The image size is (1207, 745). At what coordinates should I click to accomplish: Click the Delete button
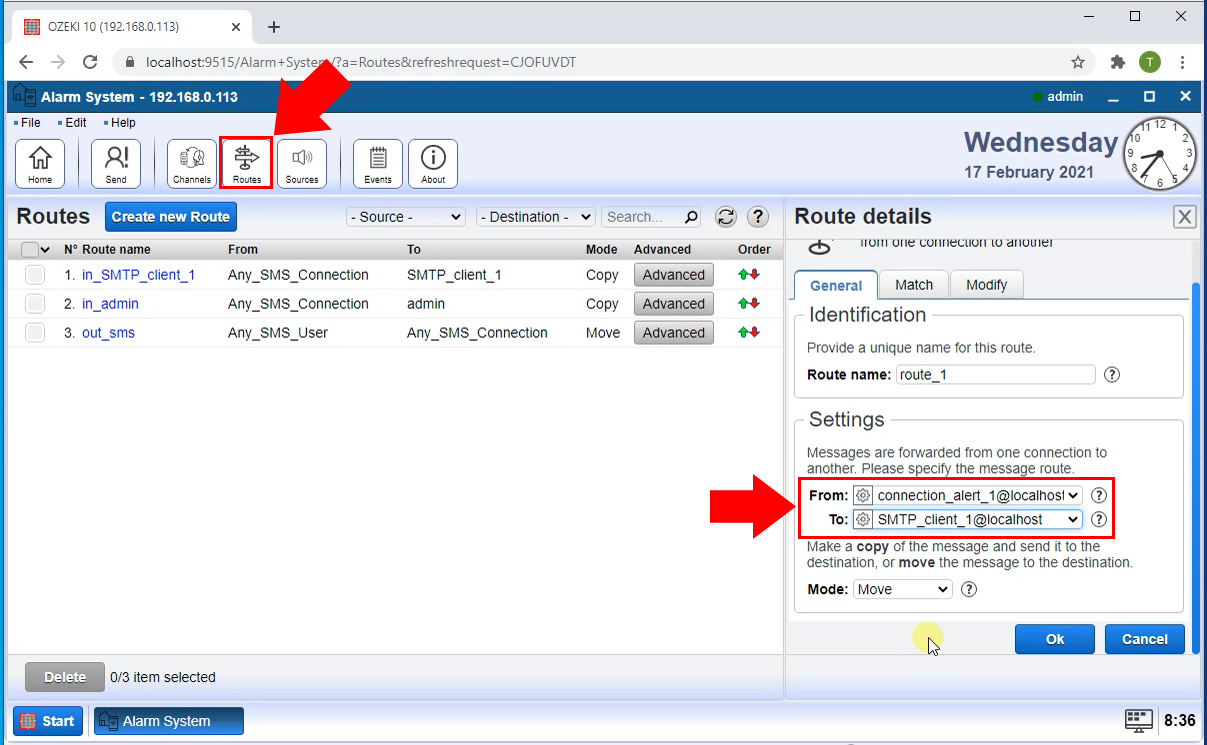[x=65, y=677]
